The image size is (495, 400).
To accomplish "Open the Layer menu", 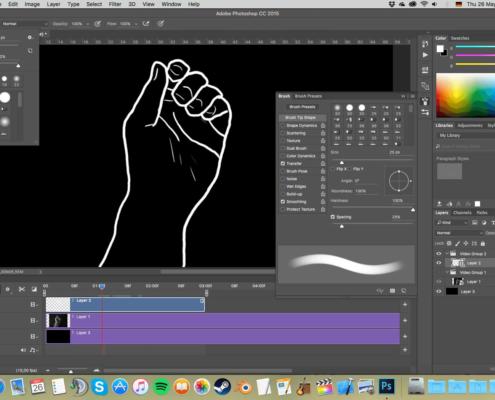I will (53, 4).
